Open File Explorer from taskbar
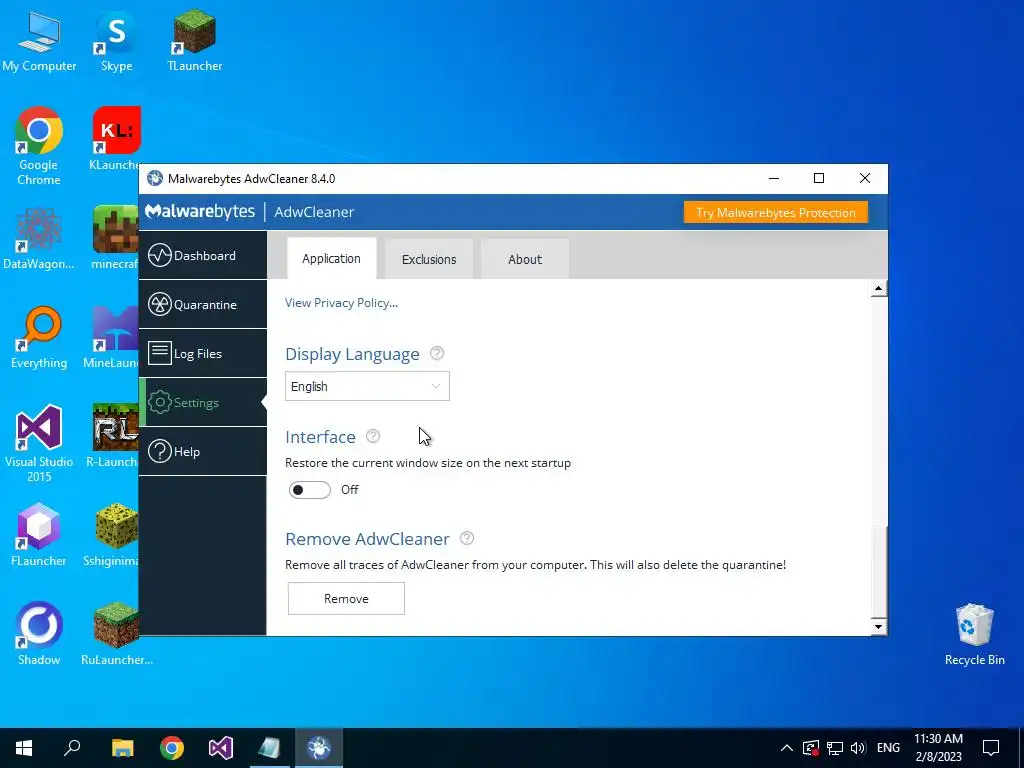This screenshot has height=768, width=1024. point(122,748)
